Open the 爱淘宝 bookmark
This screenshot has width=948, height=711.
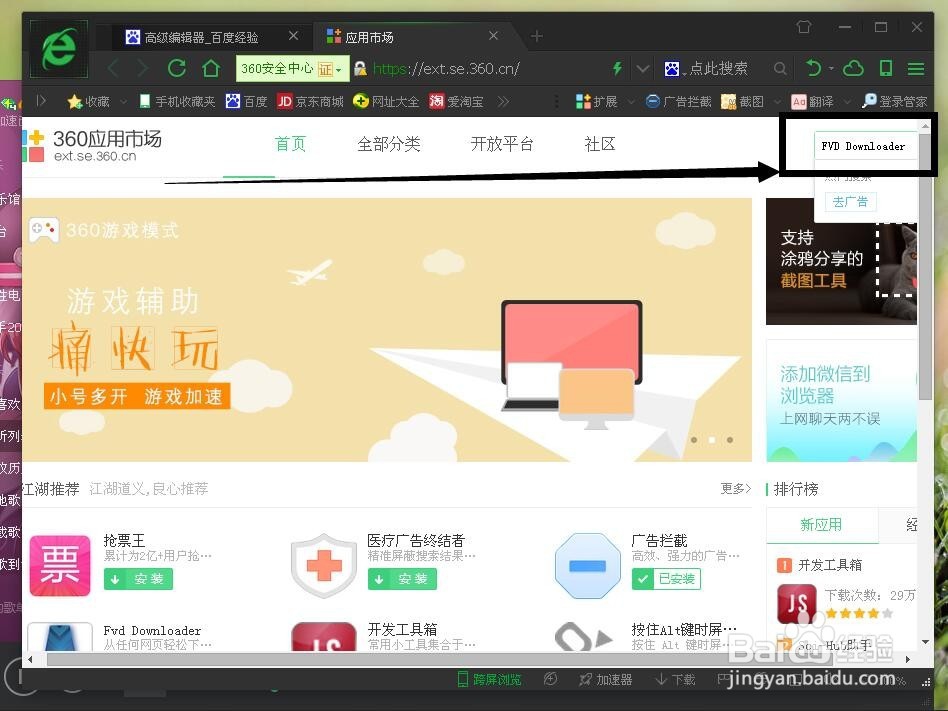tap(456, 102)
